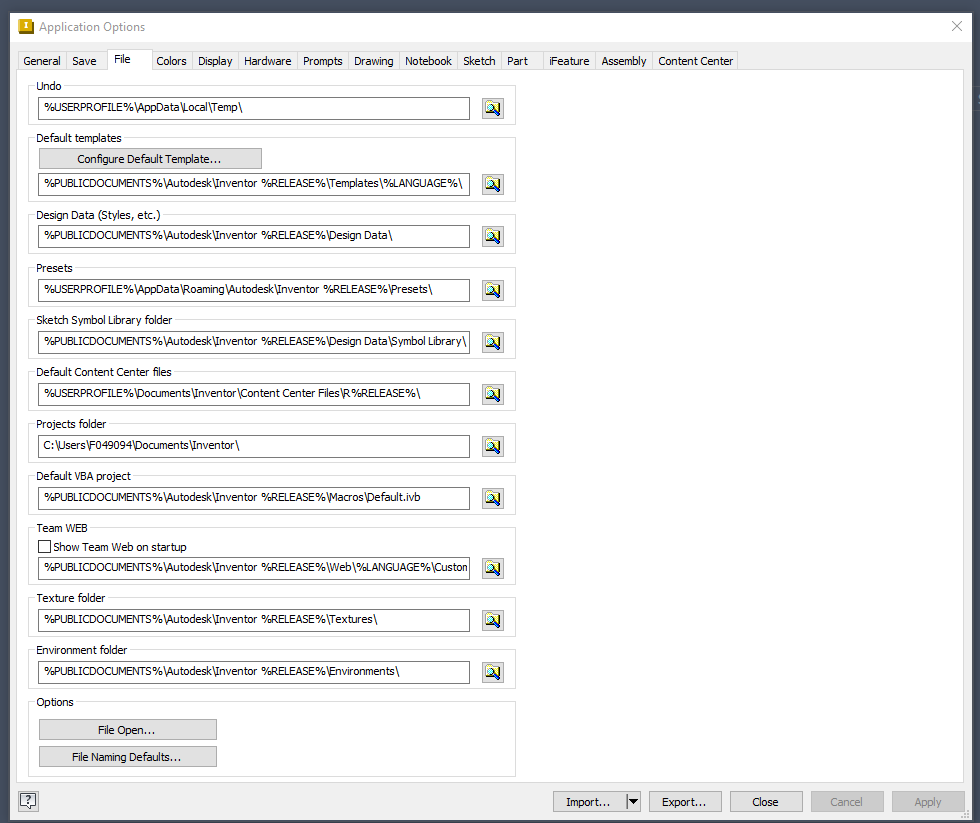Open help with the question mark icon

(x=27, y=801)
